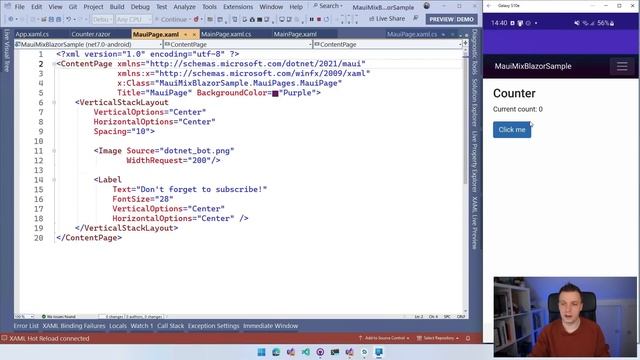Open the Call Stack panel tab
The height and width of the screenshot is (360, 640).
click(171, 326)
